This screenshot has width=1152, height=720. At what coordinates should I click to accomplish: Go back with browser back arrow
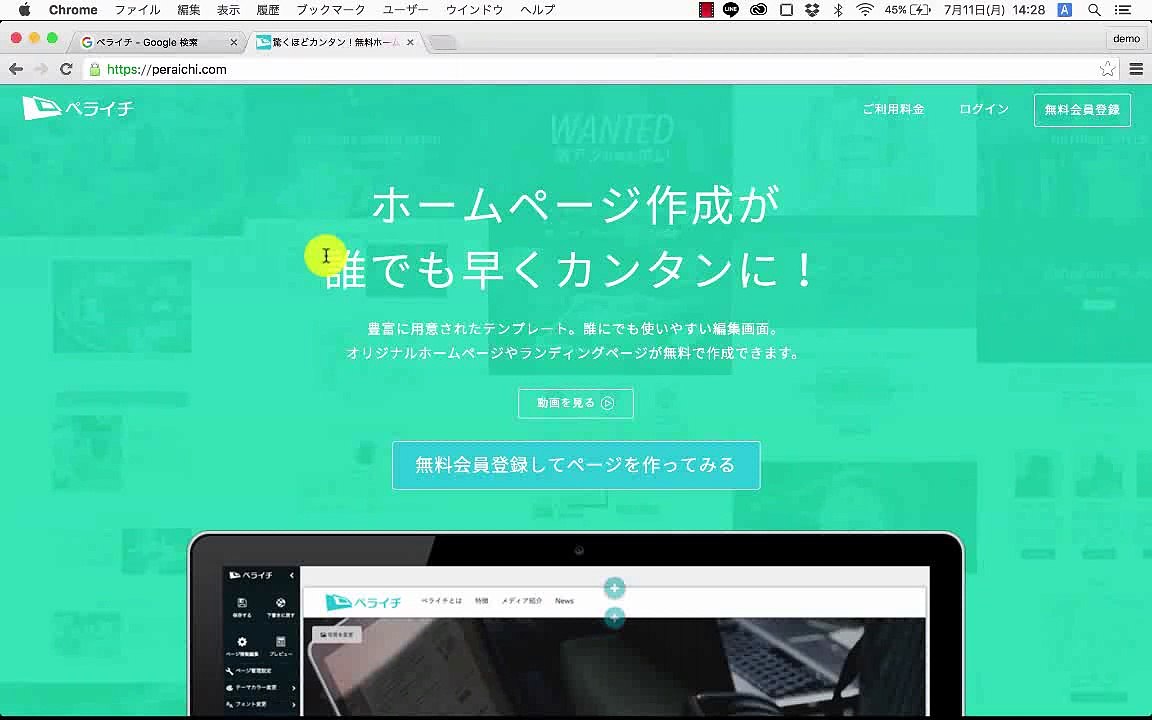click(x=16, y=69)
